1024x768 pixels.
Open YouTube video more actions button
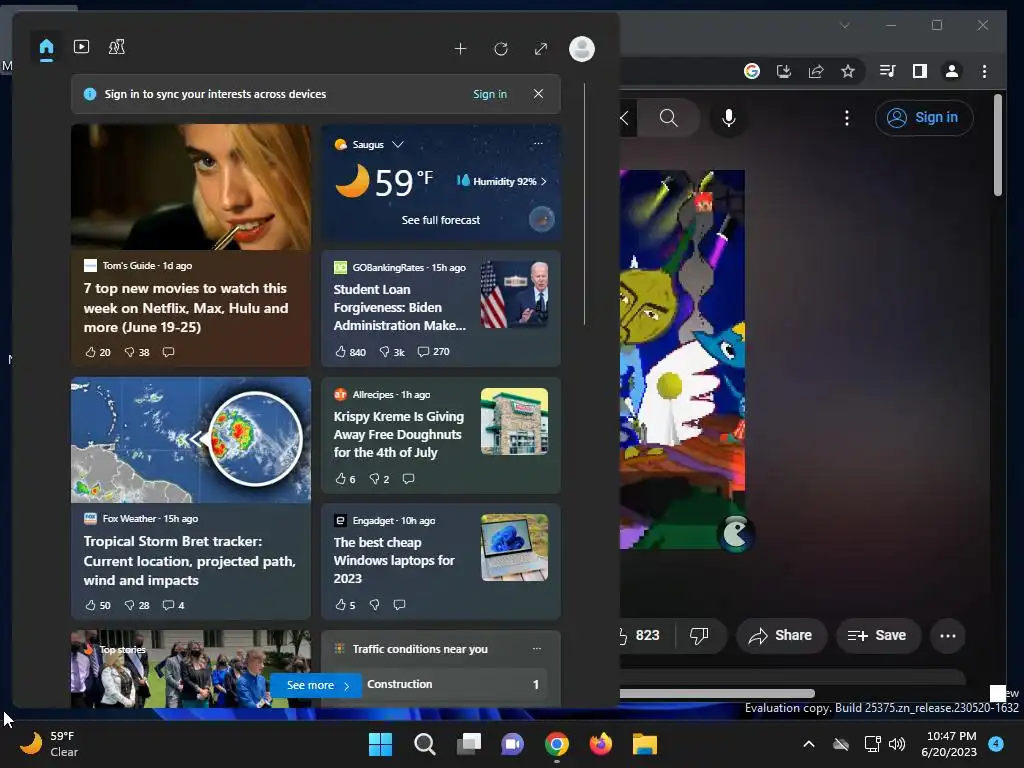[x=948, y=635]
